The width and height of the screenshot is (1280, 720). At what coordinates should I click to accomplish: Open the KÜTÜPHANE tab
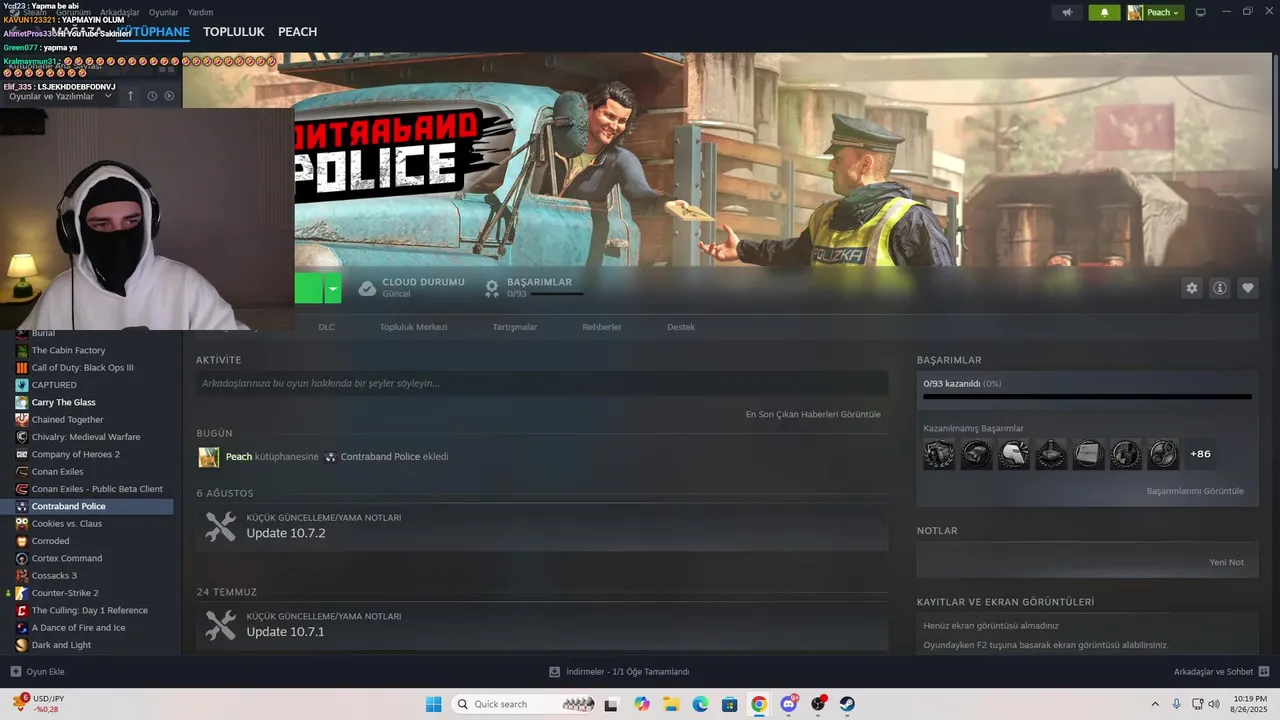click(153, 32)
